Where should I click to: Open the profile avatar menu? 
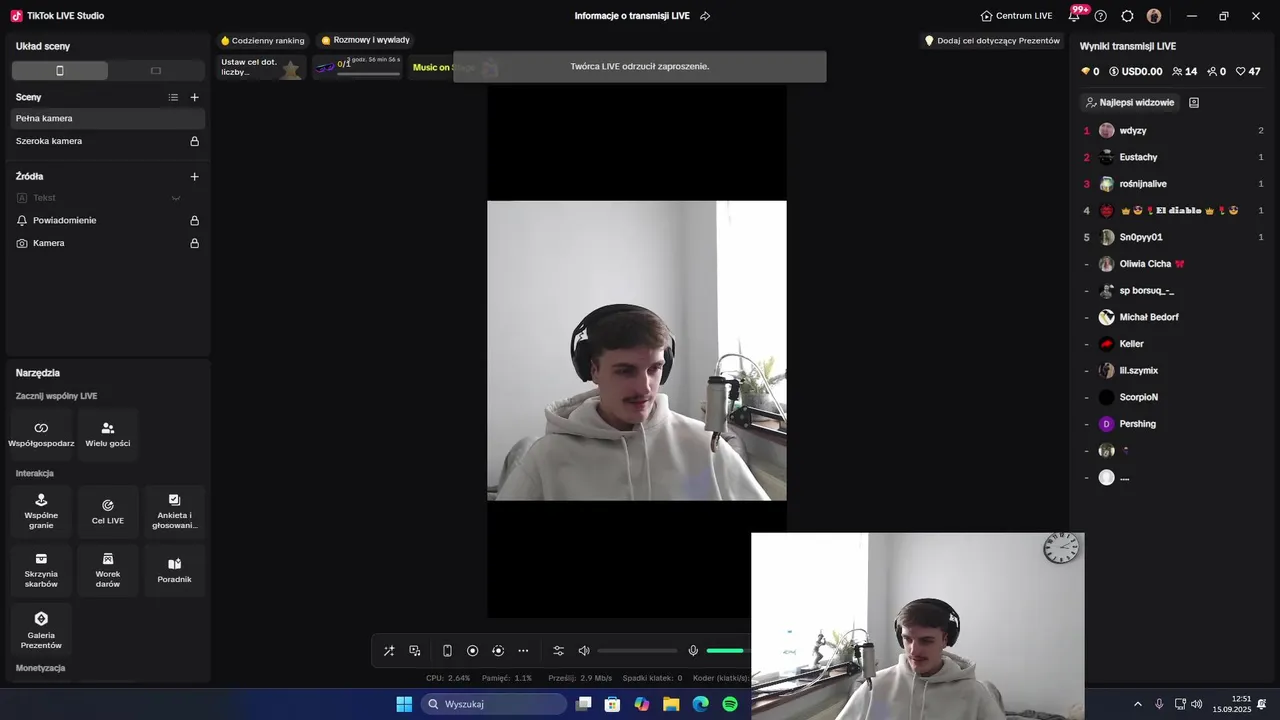point(1154,16)
